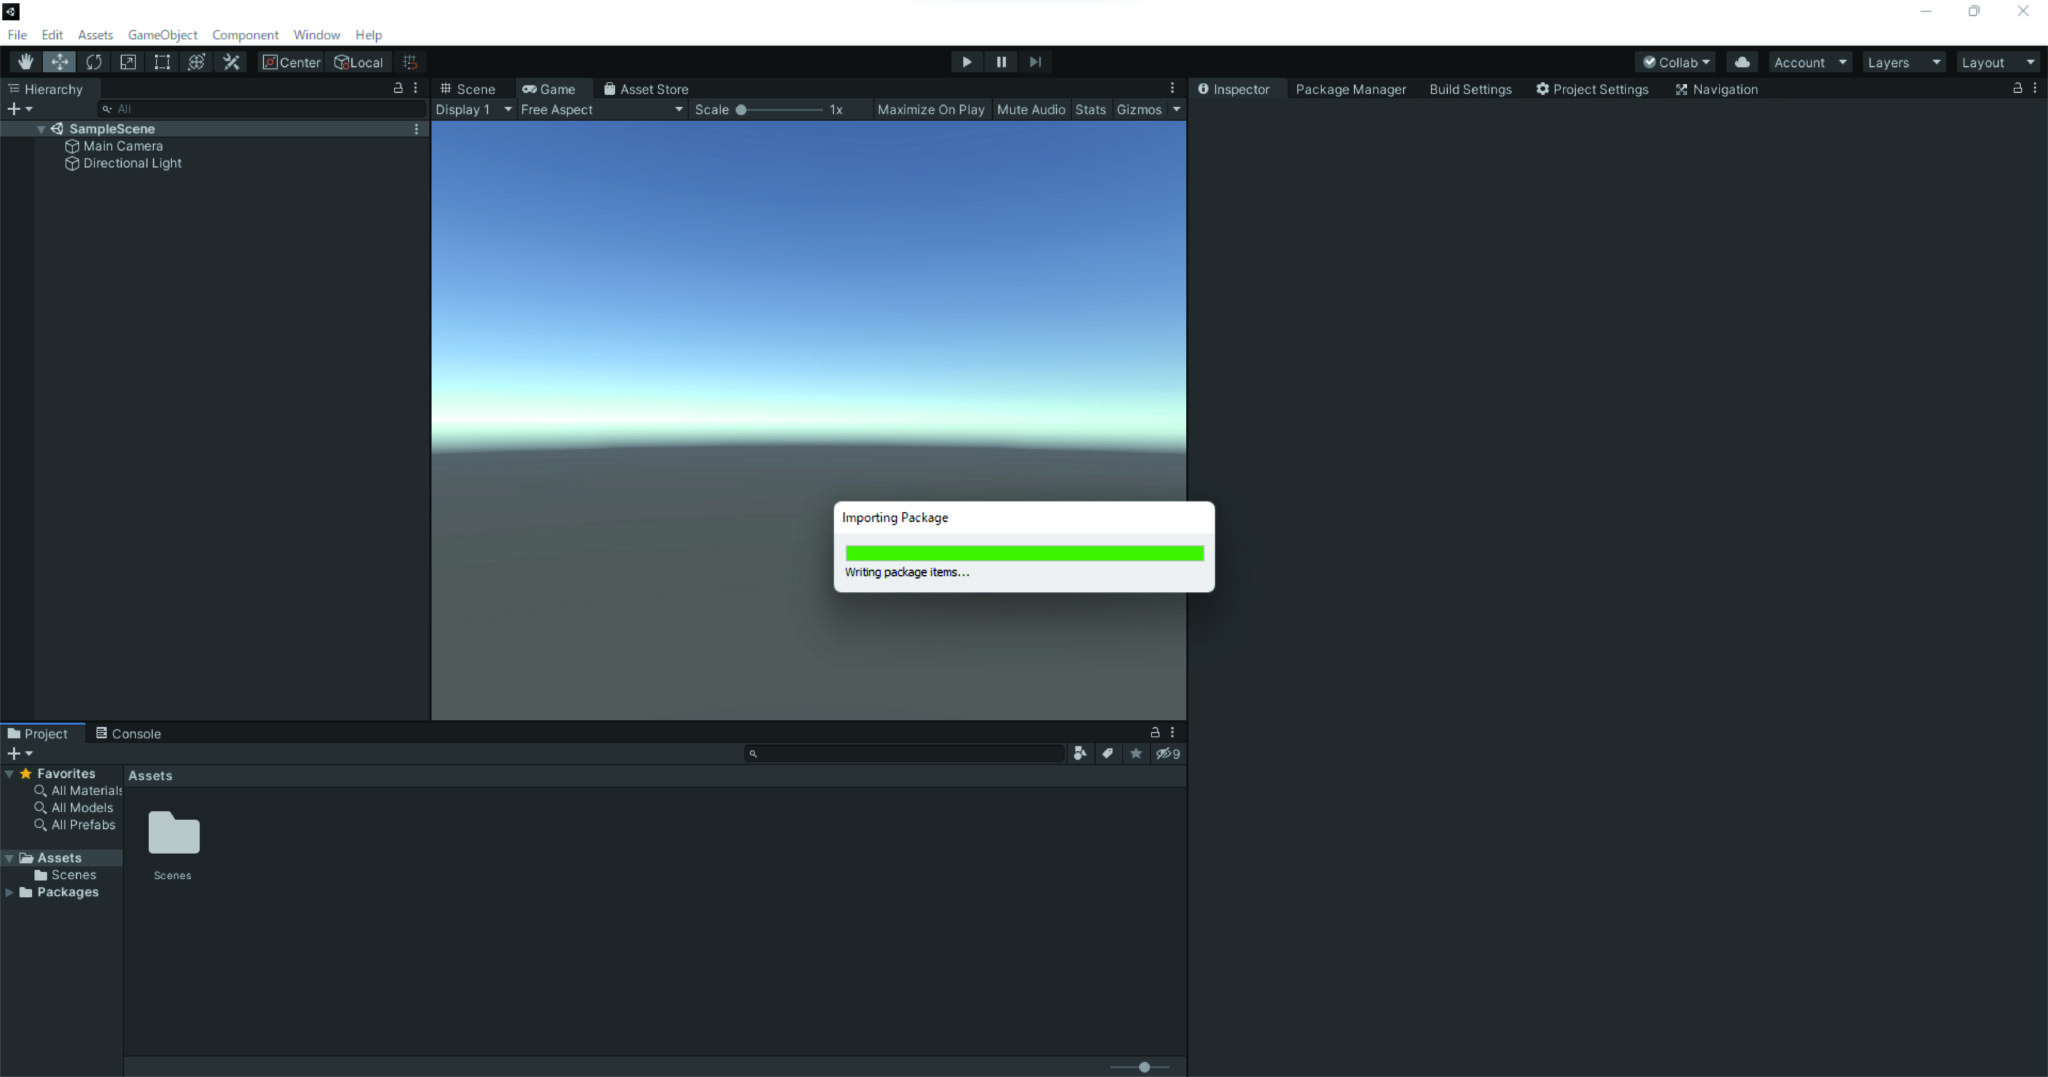Open the Available Custom Editor Tools
The width and height of the screenshot is (2048, 1077).
coord(230,61)
